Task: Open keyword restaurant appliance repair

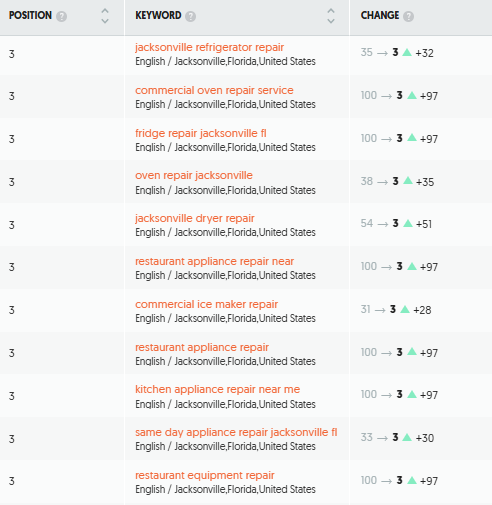Action: [202, 347]
